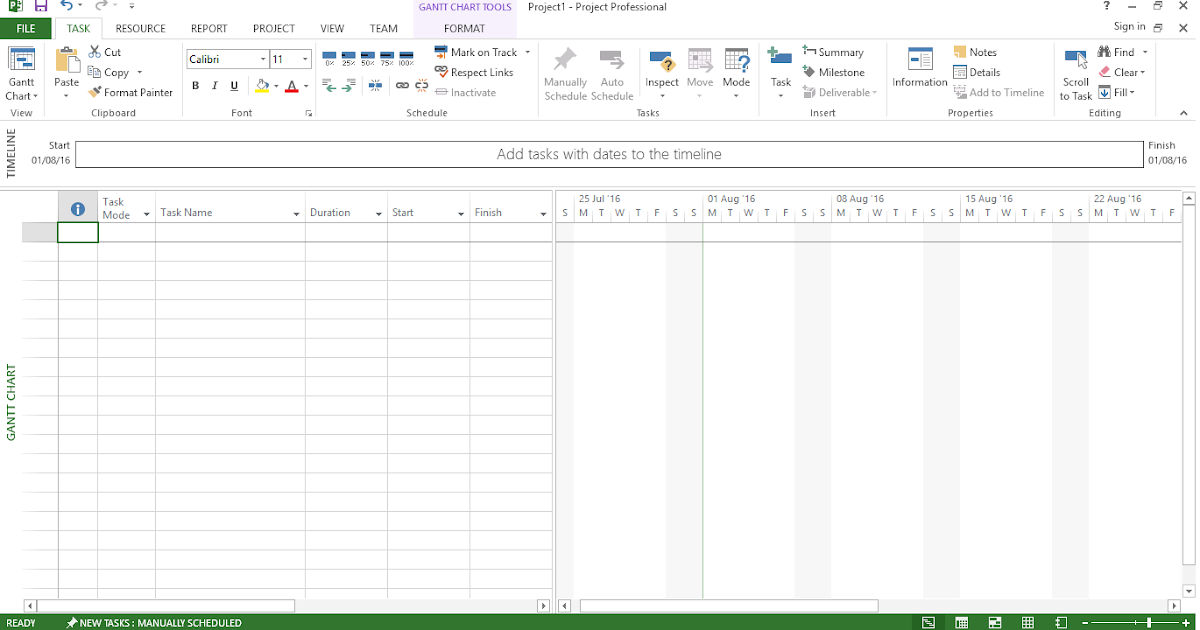Image resolution: width=1200 pixels, height=630 pixels.
Task: Open the Calibri font dropdown
Action: [262, 59]
